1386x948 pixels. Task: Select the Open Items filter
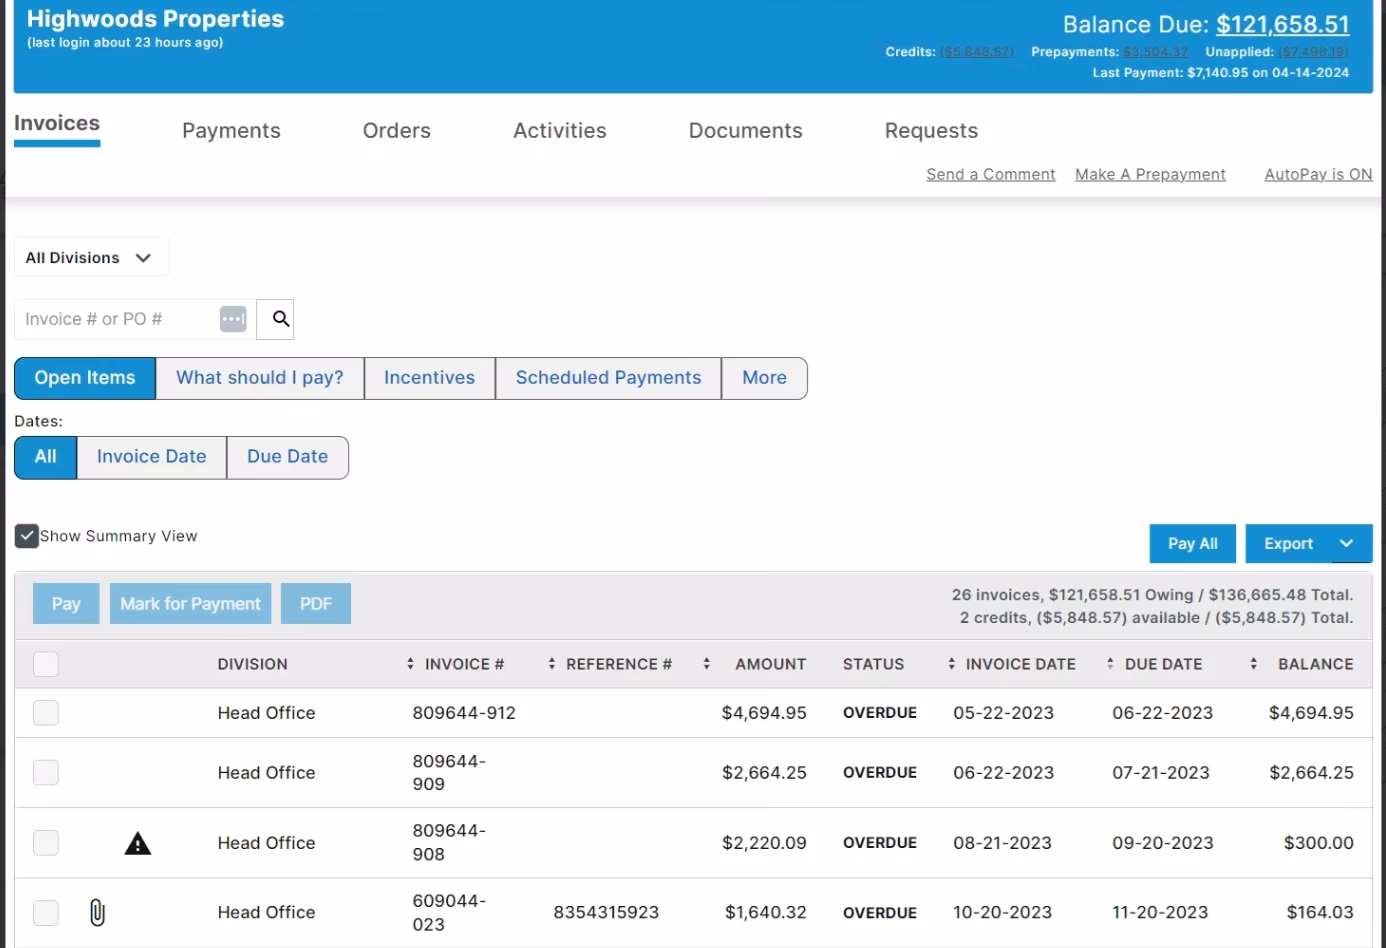pos(85,378)
